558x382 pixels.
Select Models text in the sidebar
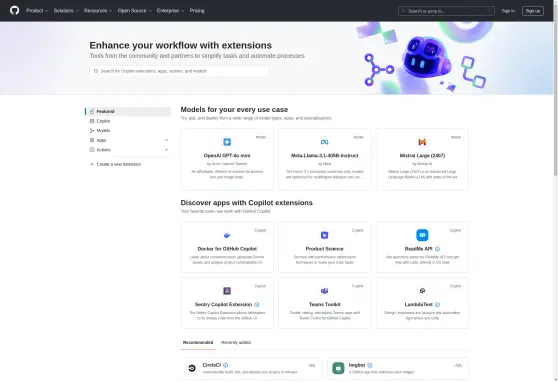103,131
